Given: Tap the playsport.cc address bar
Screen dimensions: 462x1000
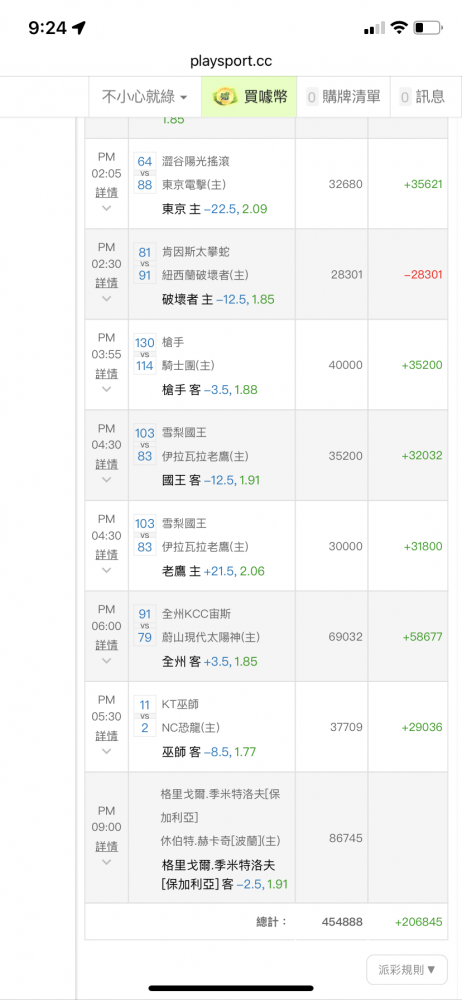Looking at the screenshot, I should 231,61.
